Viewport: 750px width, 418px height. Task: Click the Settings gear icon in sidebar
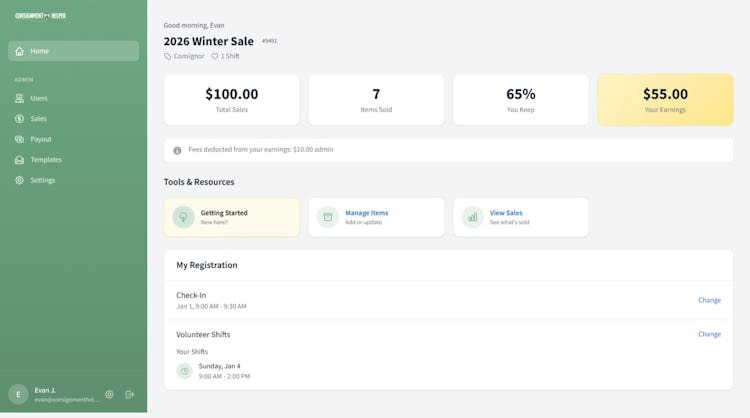coord(20,180)
